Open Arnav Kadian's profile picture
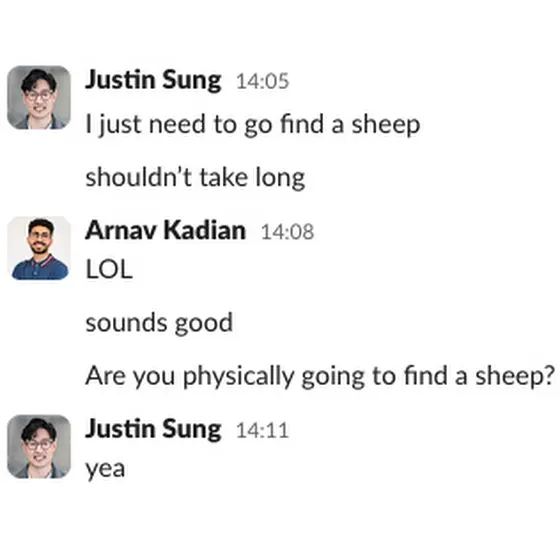Viewport: 560px width, 560px height. click(x=39, y=248)
